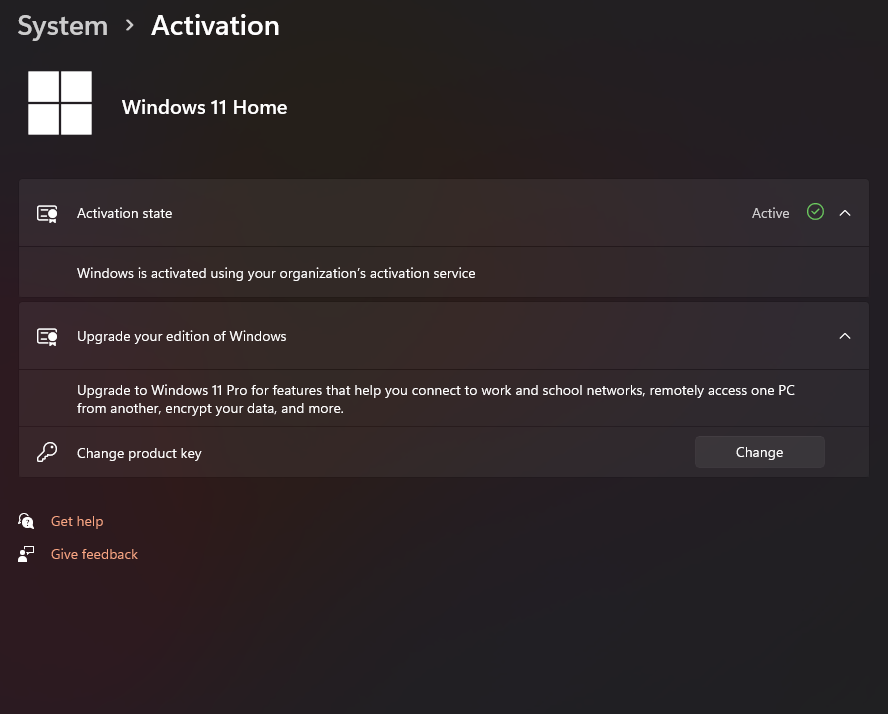Click the Change product key label
Screen dimensions: 888x714
click(x=139, y=454)
